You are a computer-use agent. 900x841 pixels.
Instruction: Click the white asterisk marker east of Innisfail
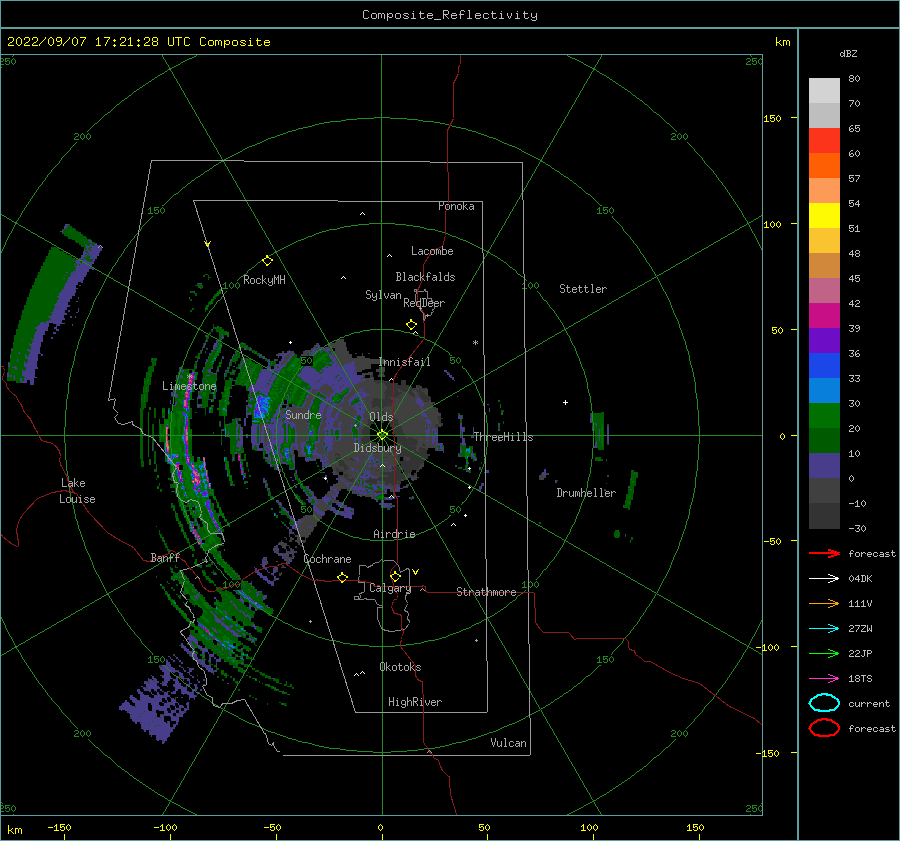pyautogui.click(x=475, y=343)
